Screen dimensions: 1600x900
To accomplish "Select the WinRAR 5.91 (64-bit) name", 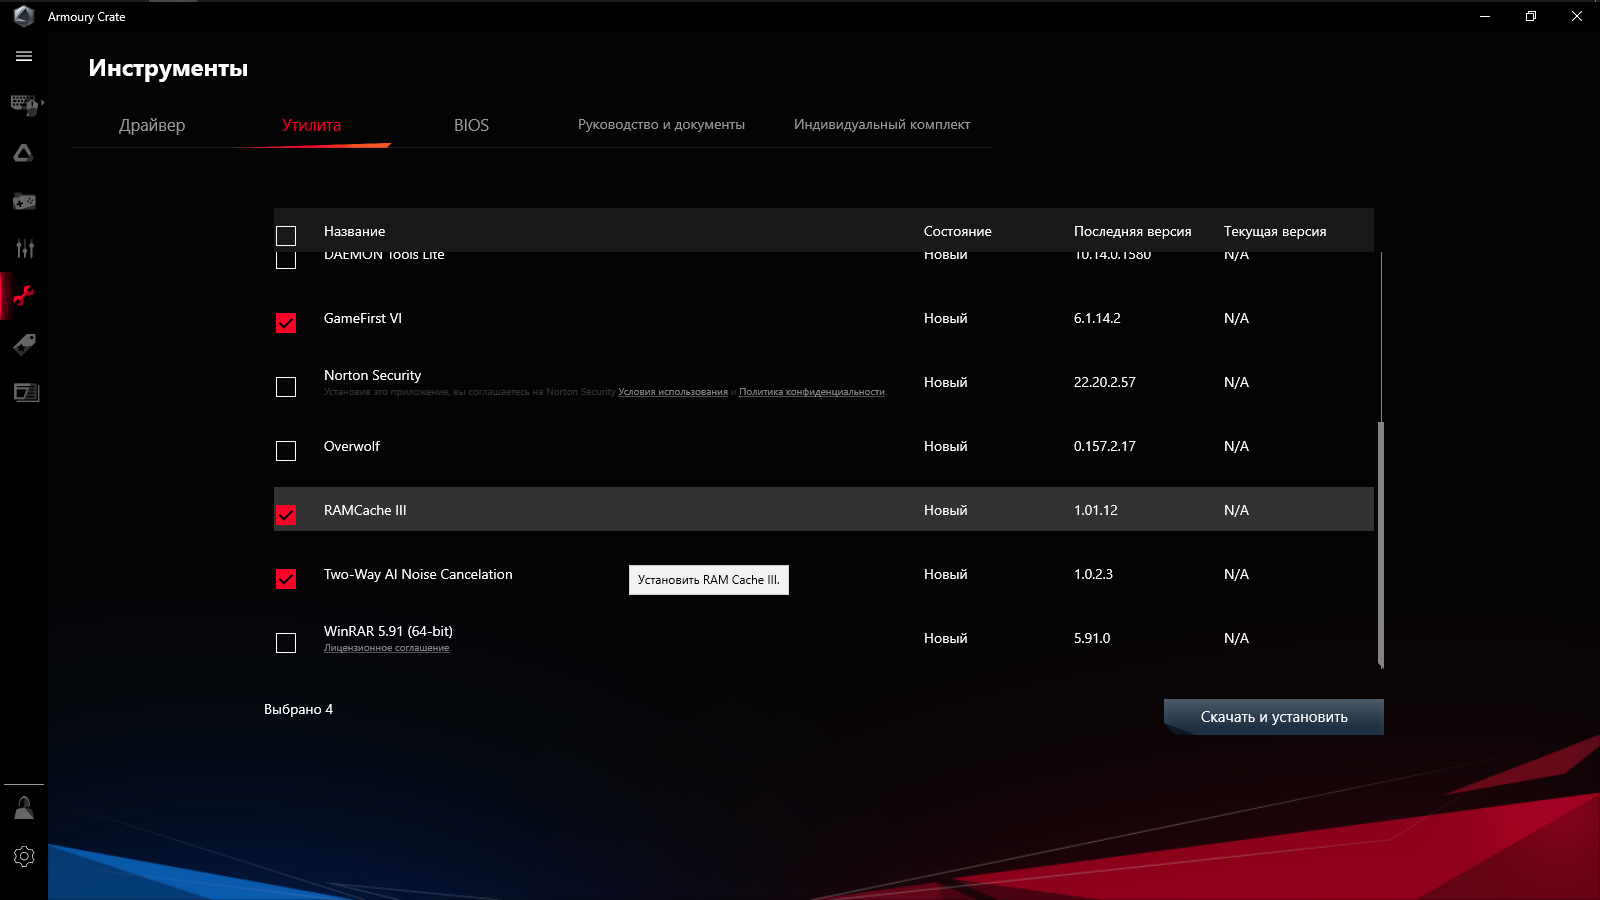I will [x=388, y=631].
